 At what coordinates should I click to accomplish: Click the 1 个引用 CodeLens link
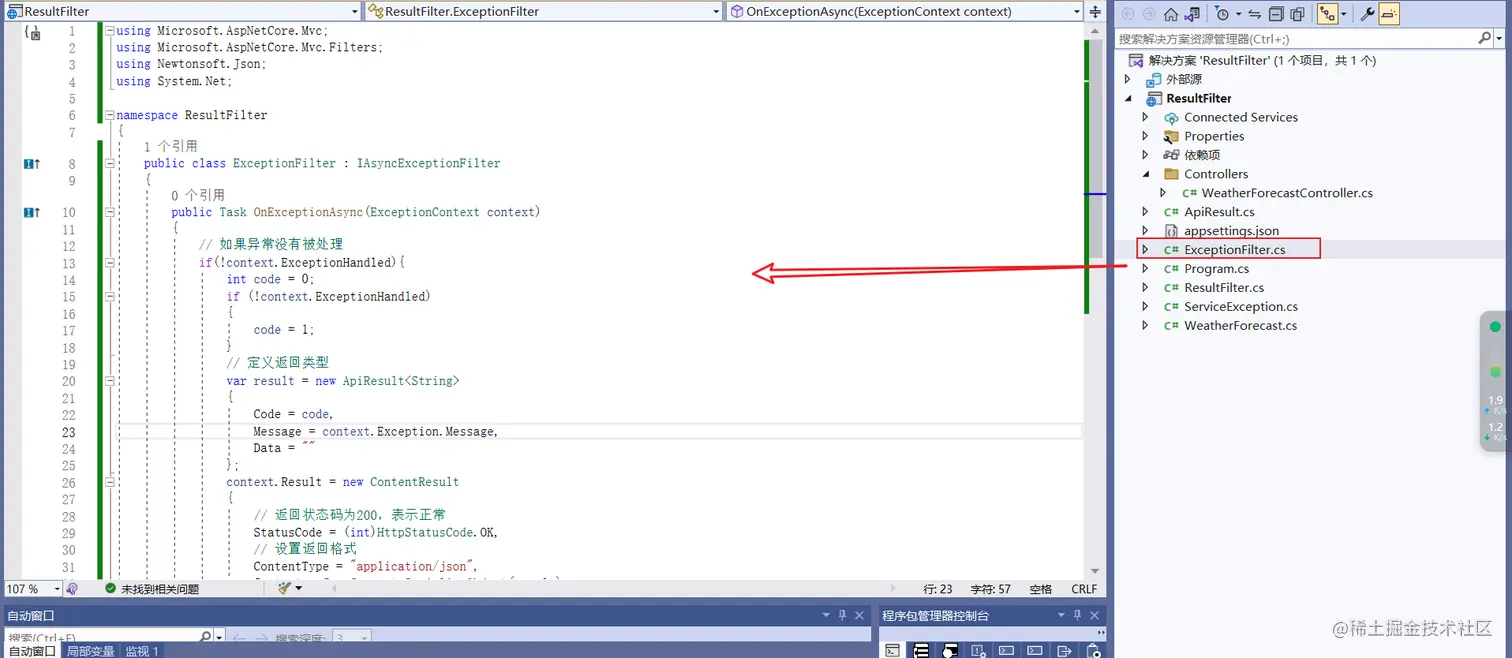170,146
